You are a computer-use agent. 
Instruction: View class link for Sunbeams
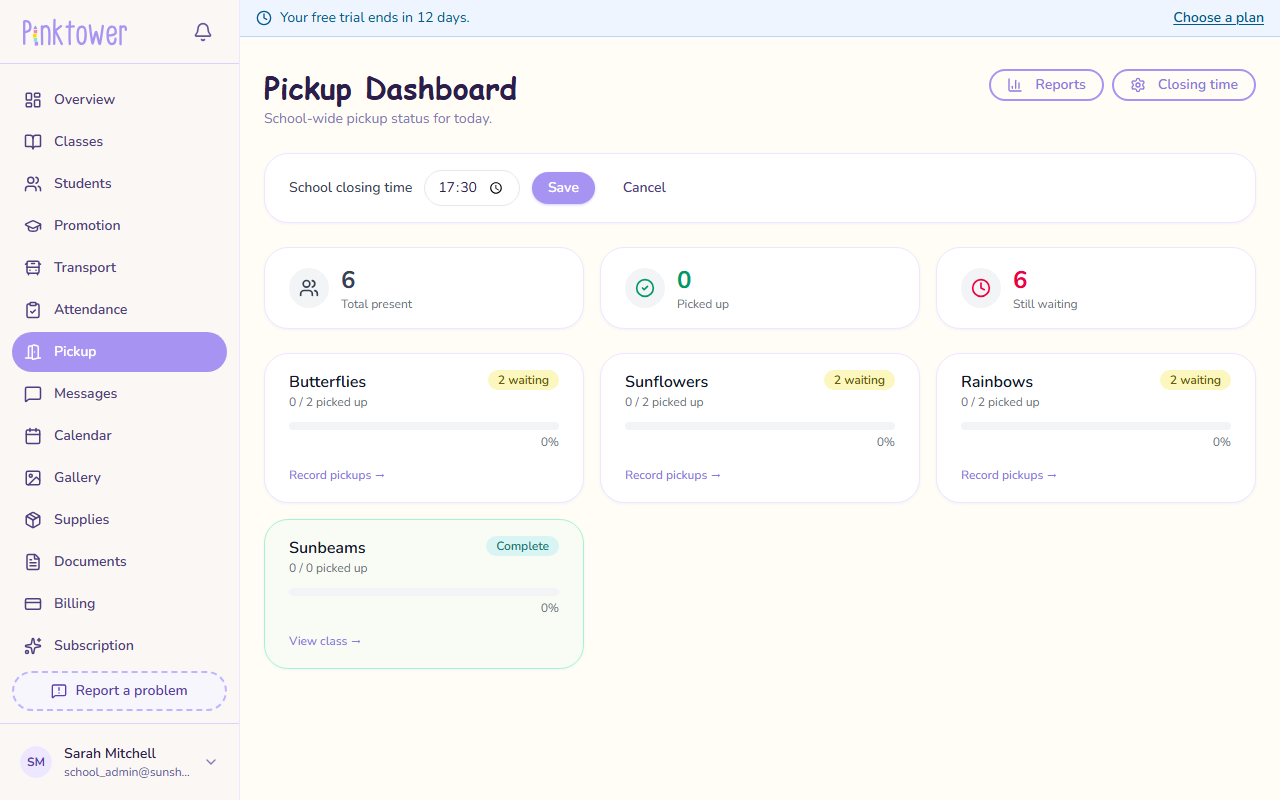(325, 642)
